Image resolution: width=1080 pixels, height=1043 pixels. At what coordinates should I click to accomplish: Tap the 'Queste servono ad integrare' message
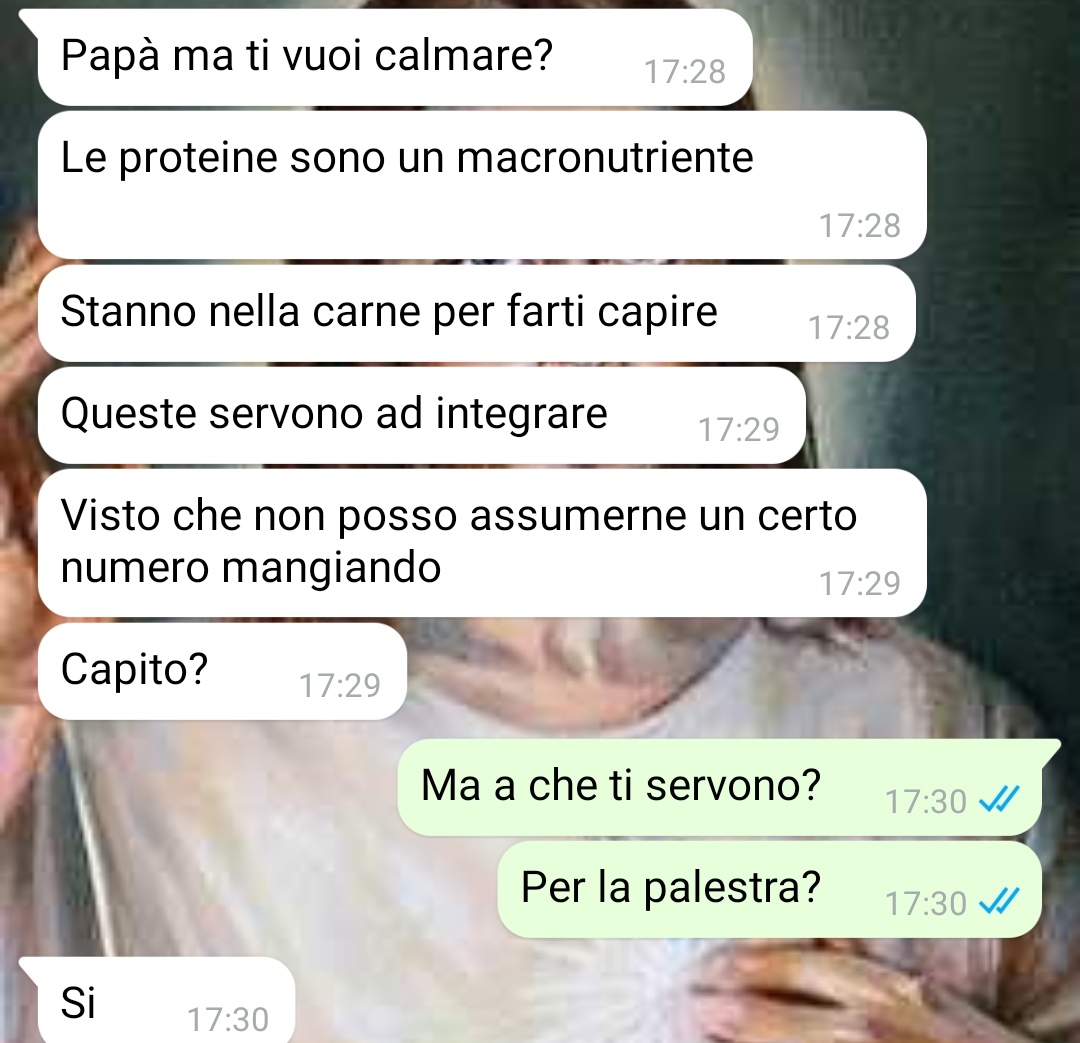click(422, 415)
